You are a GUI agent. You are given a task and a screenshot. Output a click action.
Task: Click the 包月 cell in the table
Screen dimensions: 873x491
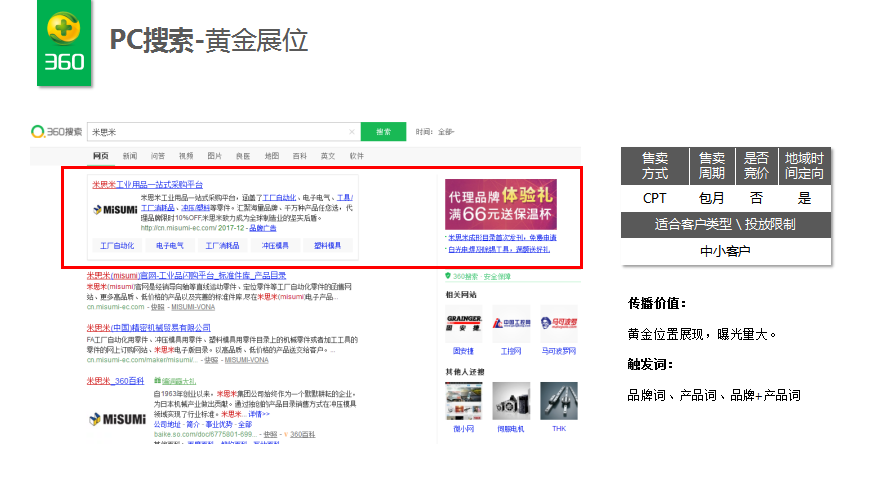pyautogui.click(x=711, y=198)
